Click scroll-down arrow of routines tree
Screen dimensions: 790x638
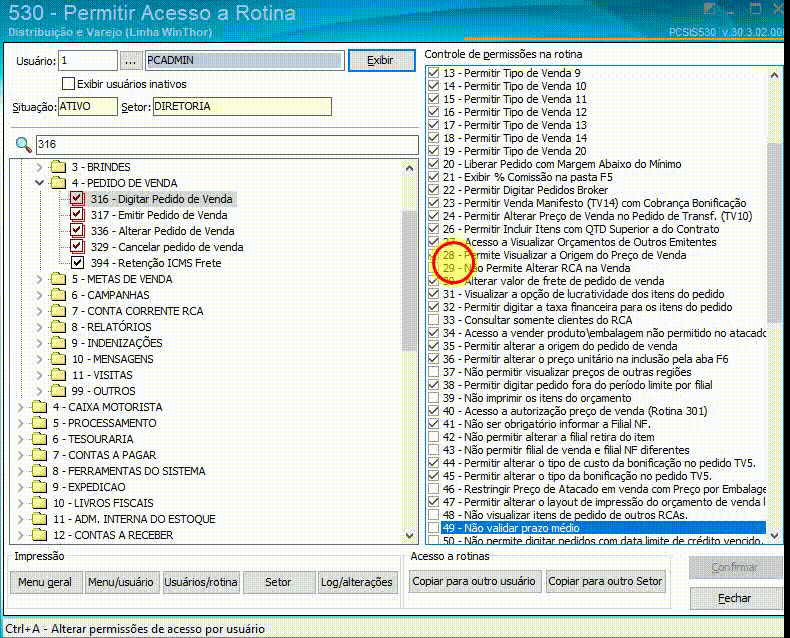coord(410,535)
